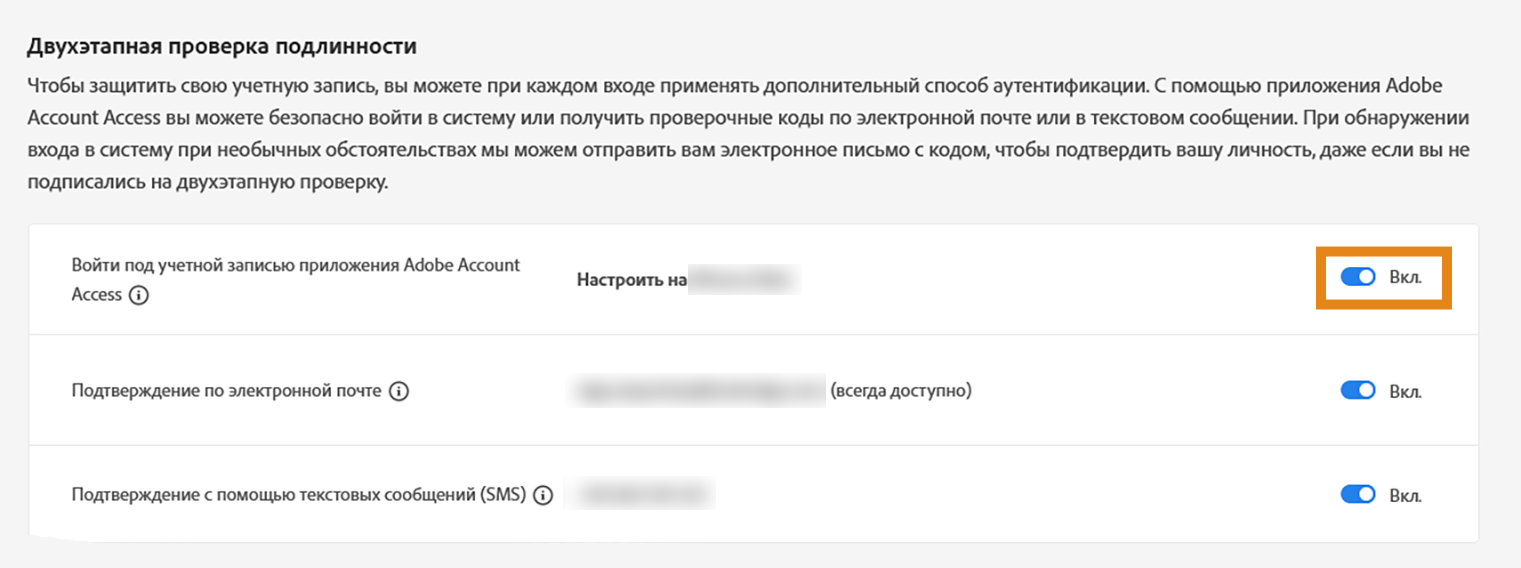This screenshot has width=1521, height=568.
Task: Click the 'Двухэтапная проверка подлинности' heading
Action: pos(221,47)
